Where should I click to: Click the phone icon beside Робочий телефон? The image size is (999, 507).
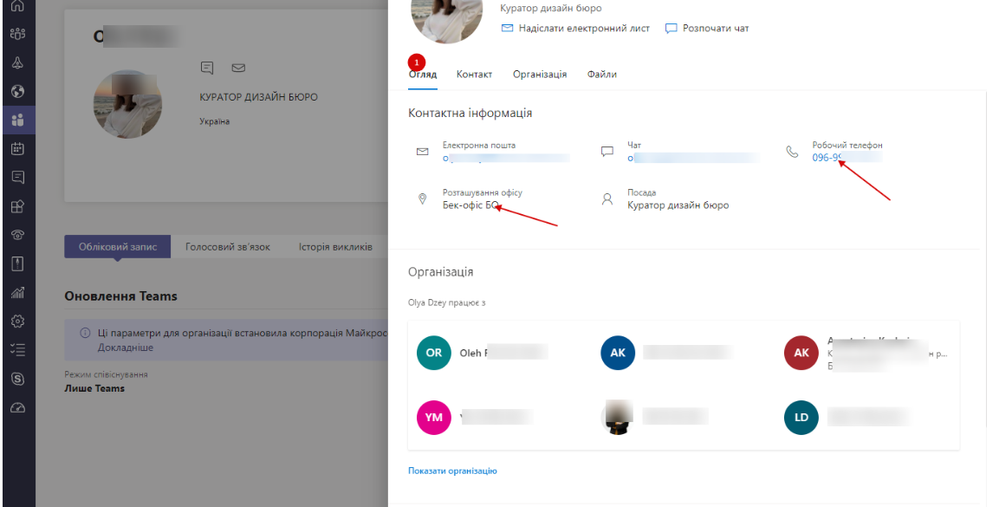(x=792, y=152)
